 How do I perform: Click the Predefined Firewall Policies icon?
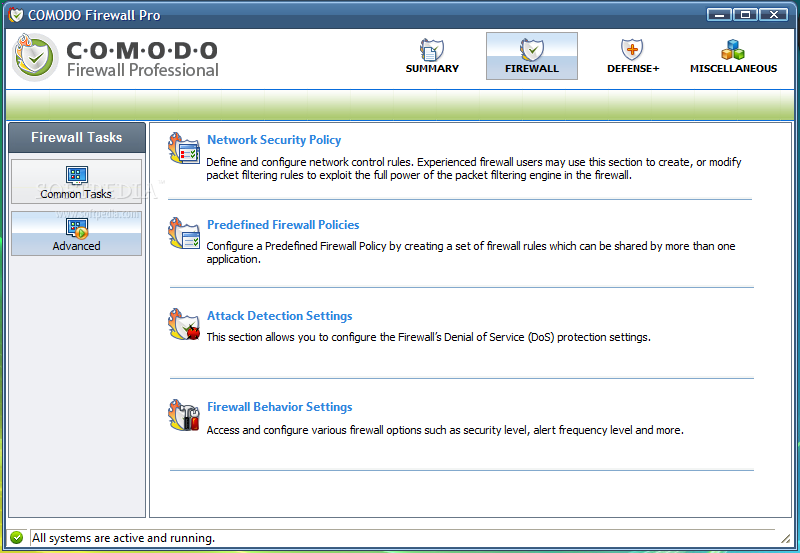click(x=184, y=233)
